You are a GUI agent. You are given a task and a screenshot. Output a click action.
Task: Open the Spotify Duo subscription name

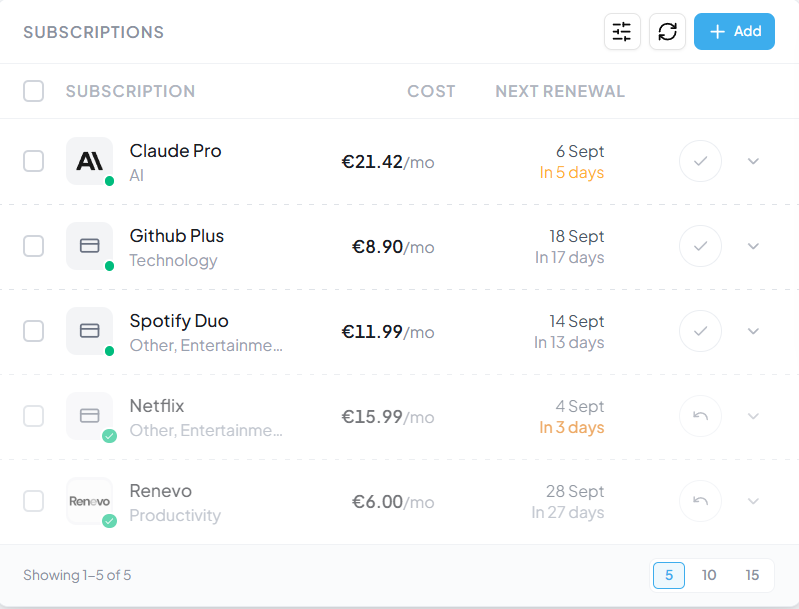179,321
